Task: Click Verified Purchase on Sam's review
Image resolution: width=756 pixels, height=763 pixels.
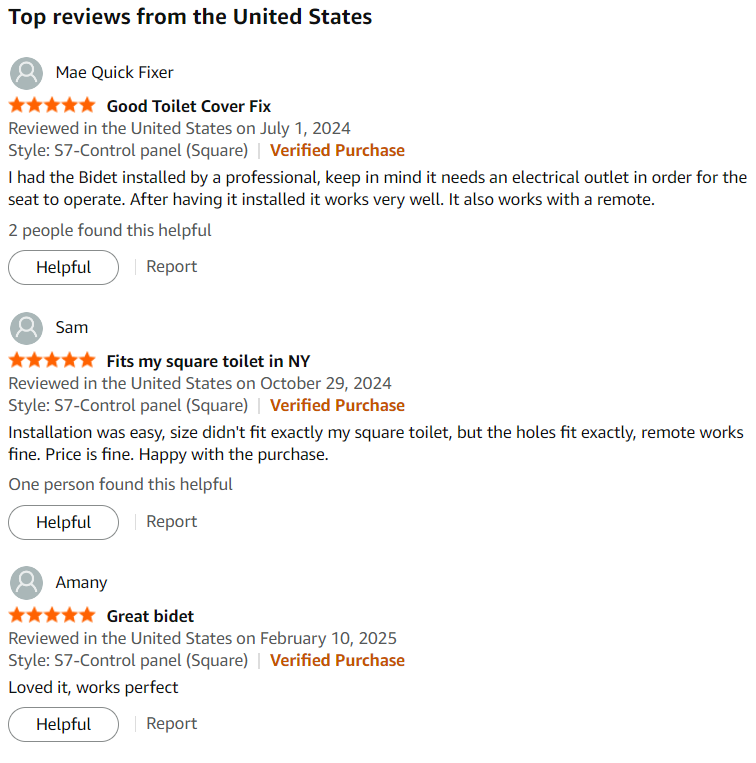Action: tap(337, 406)
